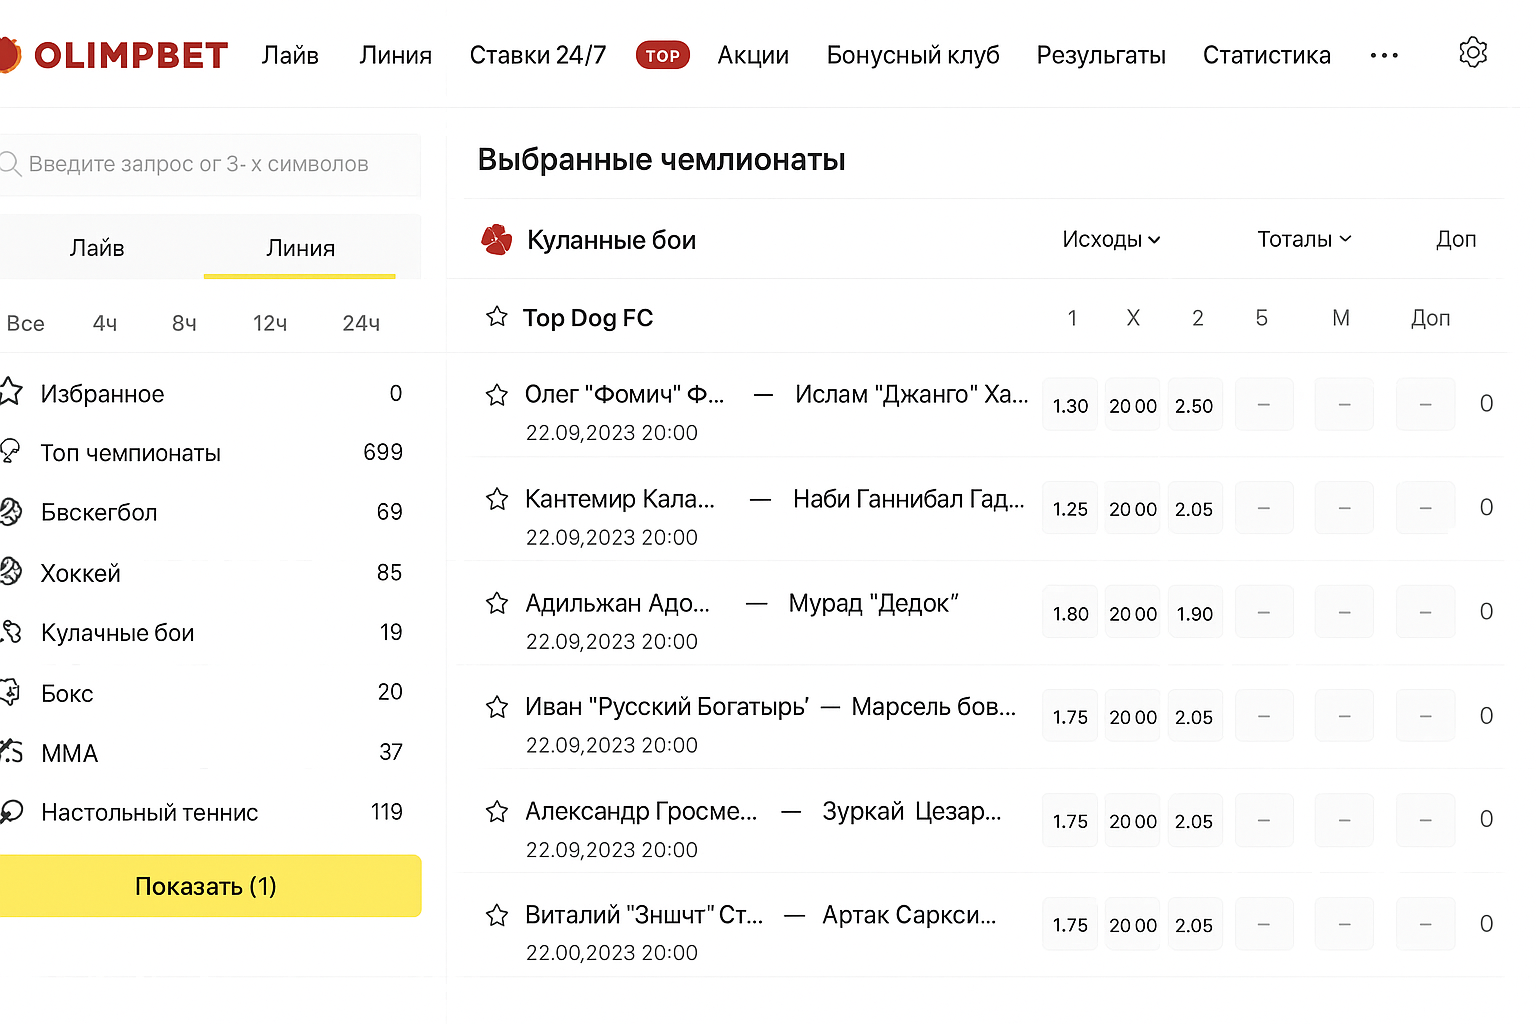Click the MMA sport icon in sidebar
The image size is (1536, 1024).
(10, 752)
